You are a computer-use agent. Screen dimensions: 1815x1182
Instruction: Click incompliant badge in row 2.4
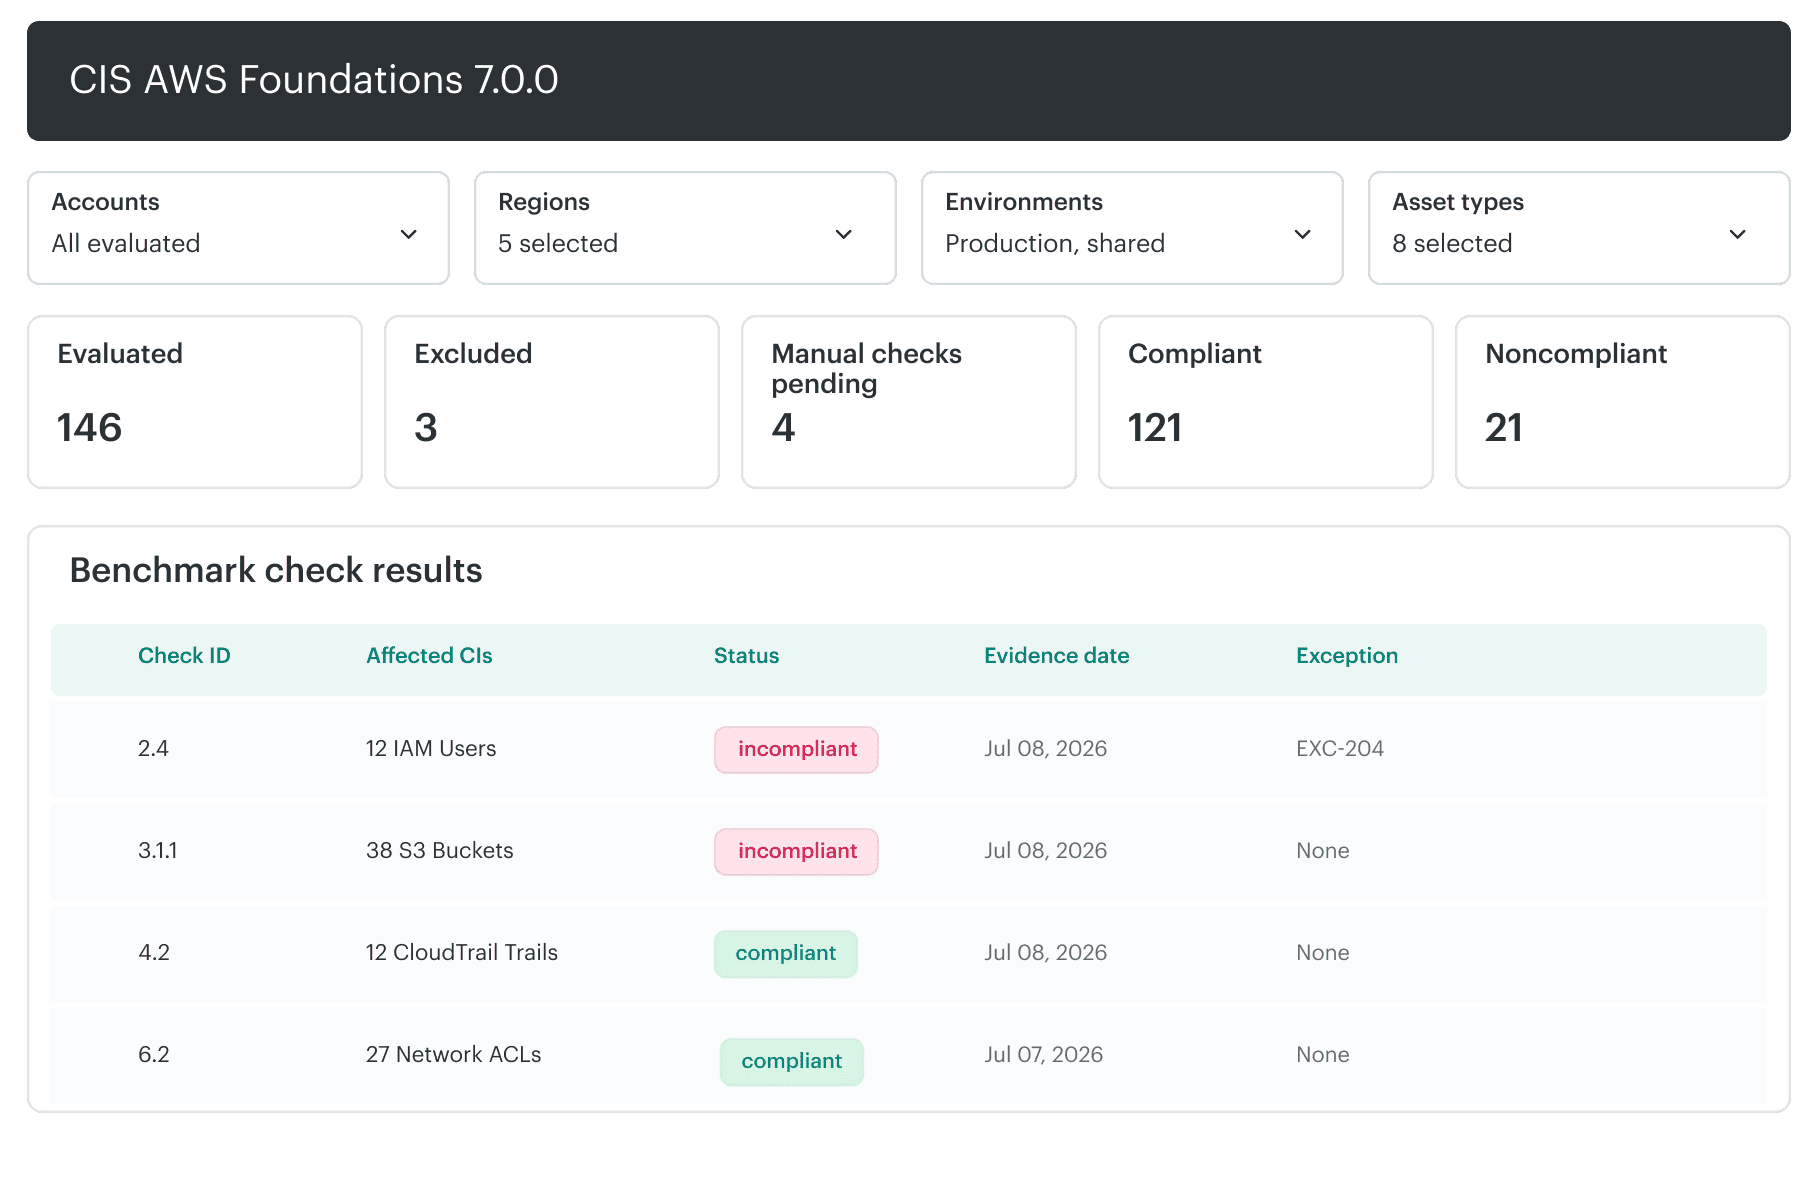click(x=796, y=750)
